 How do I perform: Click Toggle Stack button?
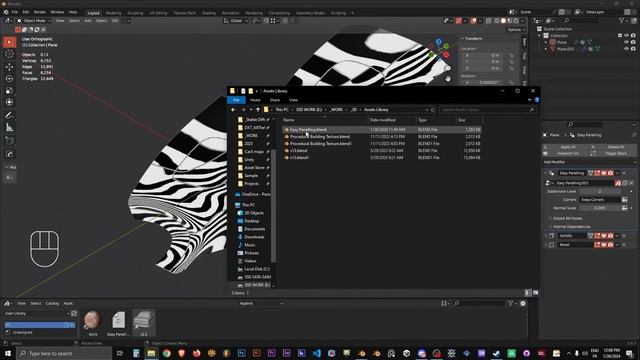pyautogui.click(x=616, y=153)
